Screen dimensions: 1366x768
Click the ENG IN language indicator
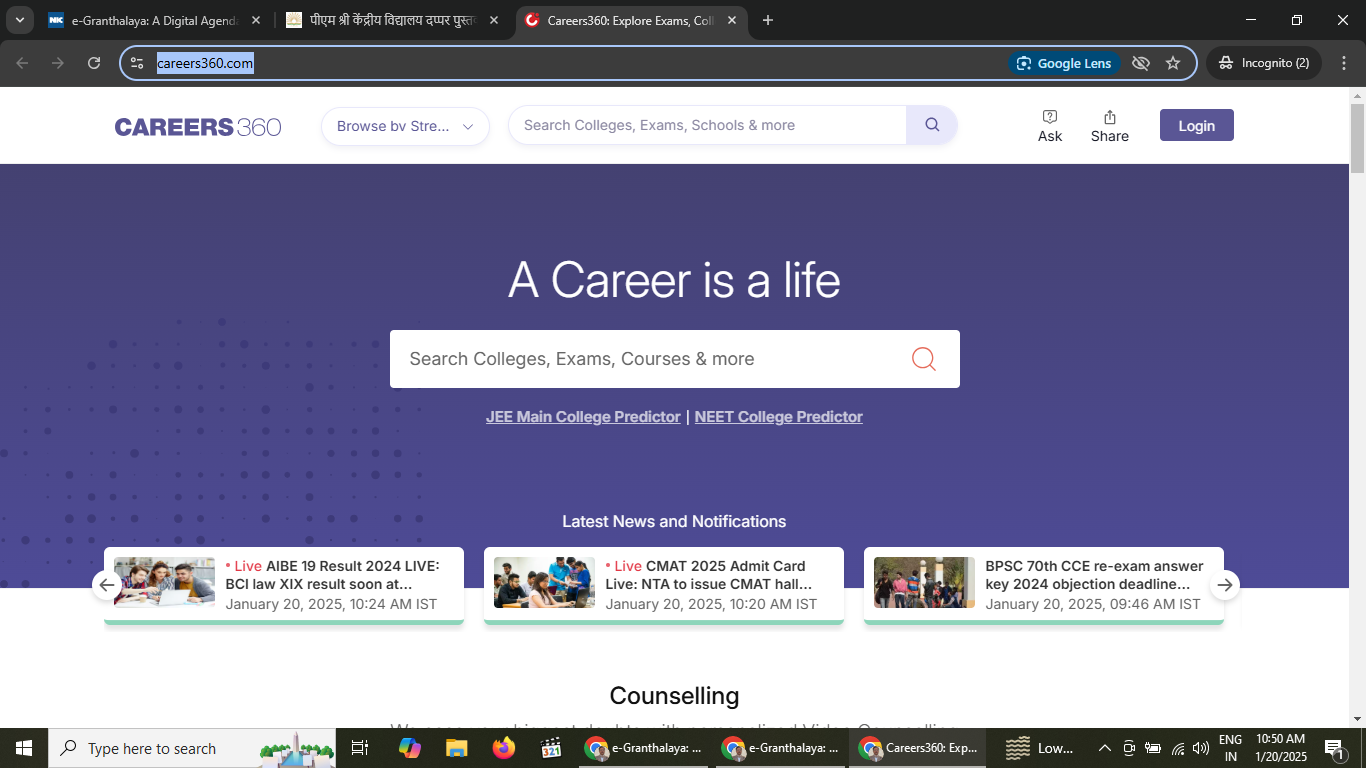tap(1230, 748)
